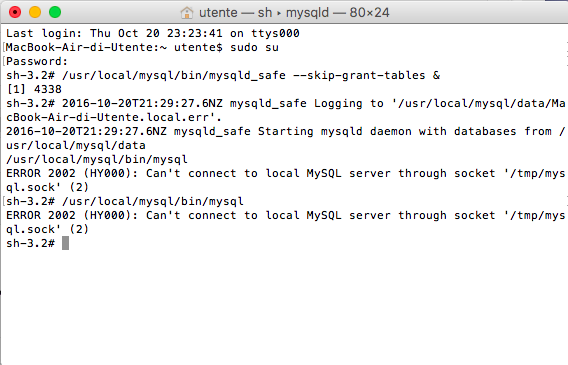Click the prompt mark bracket beside 'sh-3.2# /usr/local/mysql/bin/mysql'

pos(4,201)
